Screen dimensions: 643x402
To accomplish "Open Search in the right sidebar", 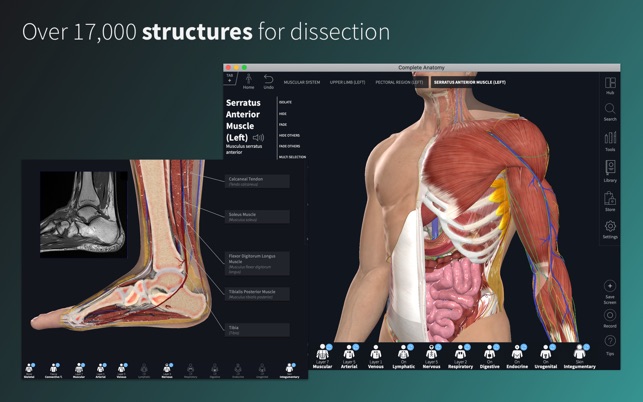I will [x=610, y=111].
